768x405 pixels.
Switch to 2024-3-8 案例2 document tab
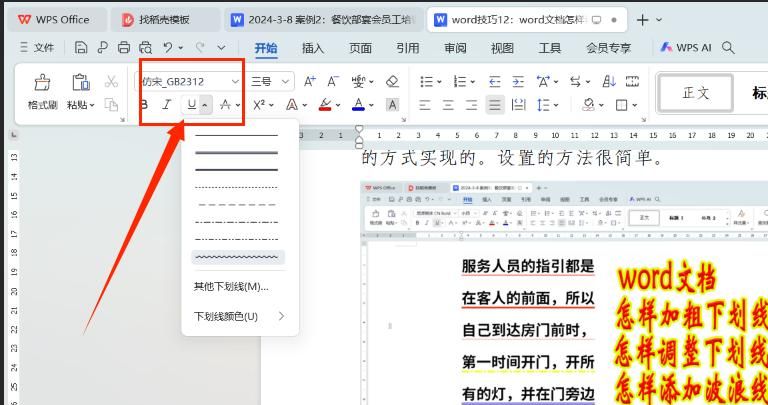click(325, 20)
